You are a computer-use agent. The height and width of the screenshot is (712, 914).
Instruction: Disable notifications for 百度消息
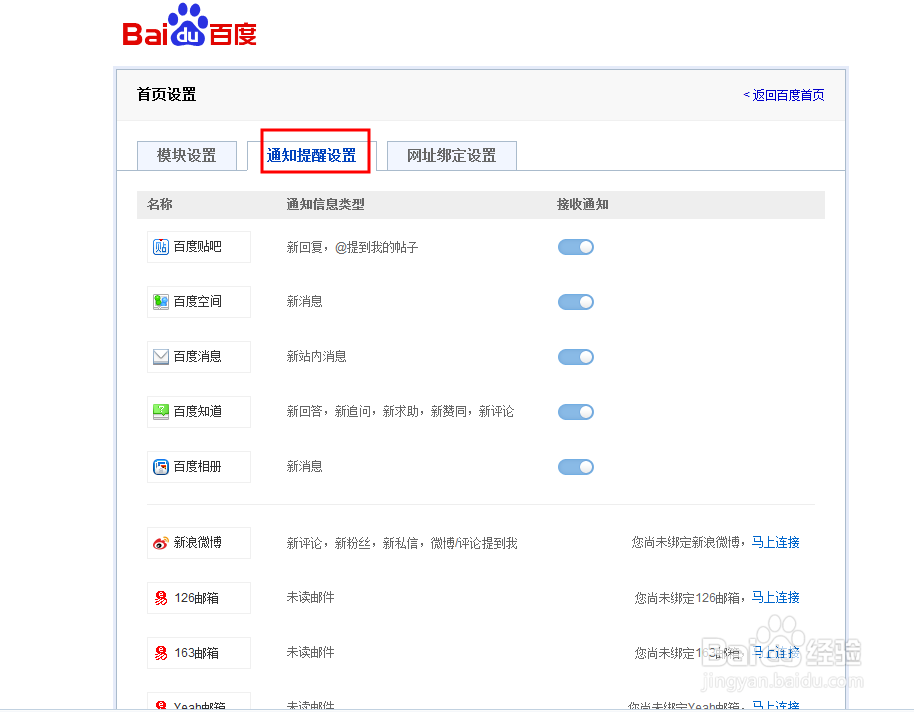[x=576, y=357]
